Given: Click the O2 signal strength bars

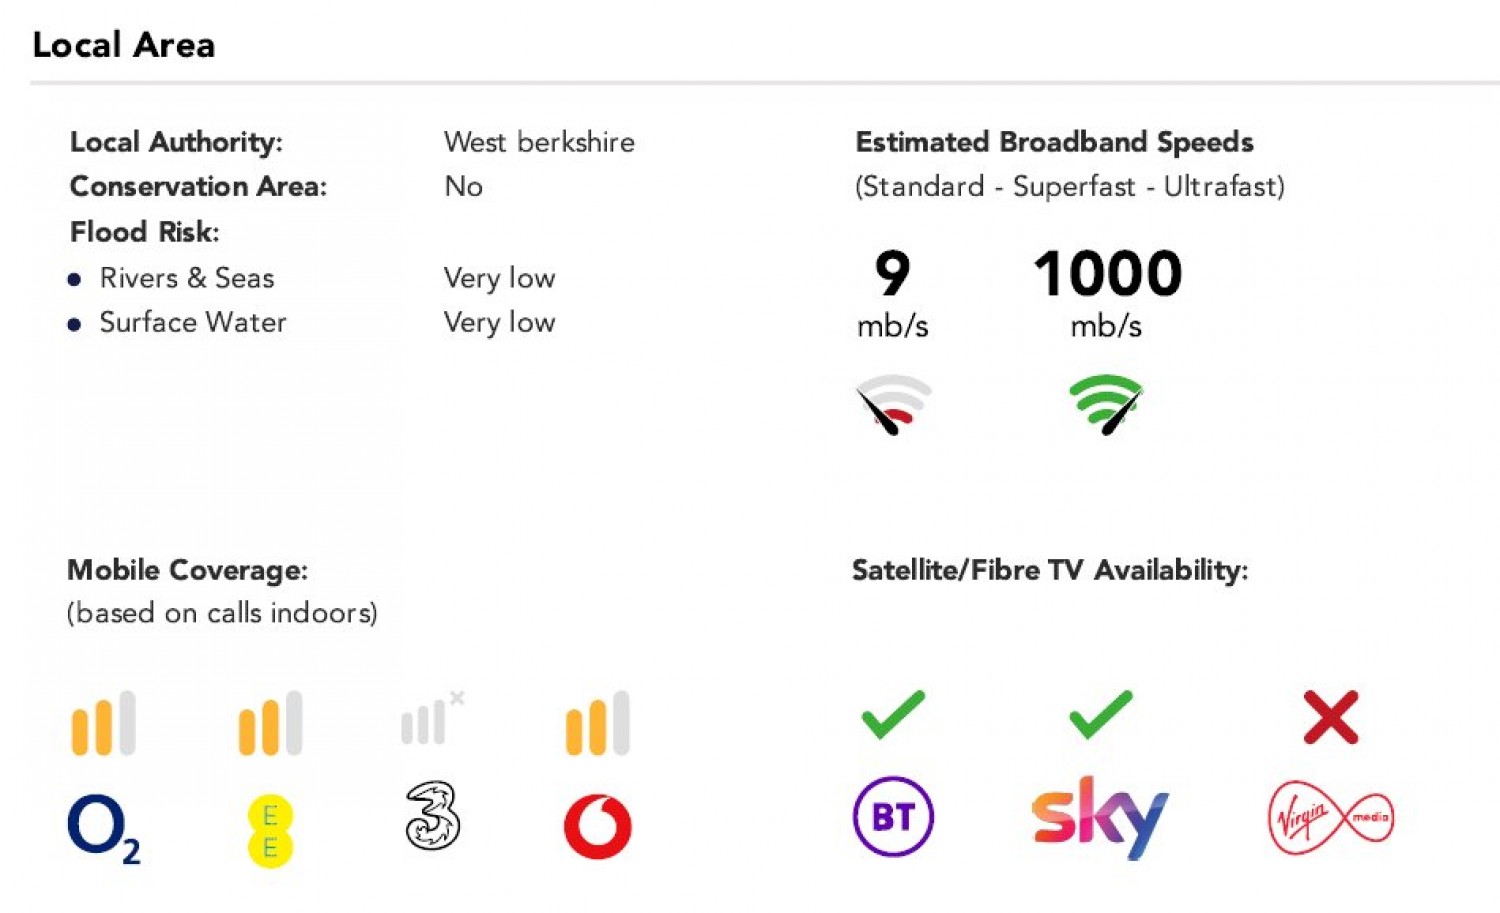Looking at the screenshot, I should 103,723.
